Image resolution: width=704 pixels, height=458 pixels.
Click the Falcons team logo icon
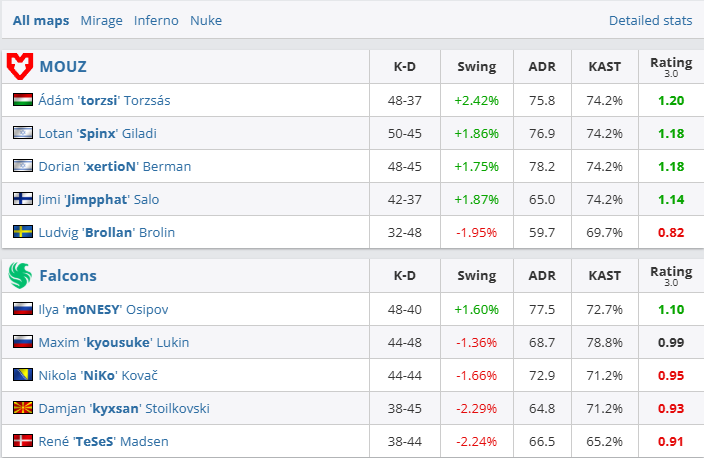tap(20, 275)
